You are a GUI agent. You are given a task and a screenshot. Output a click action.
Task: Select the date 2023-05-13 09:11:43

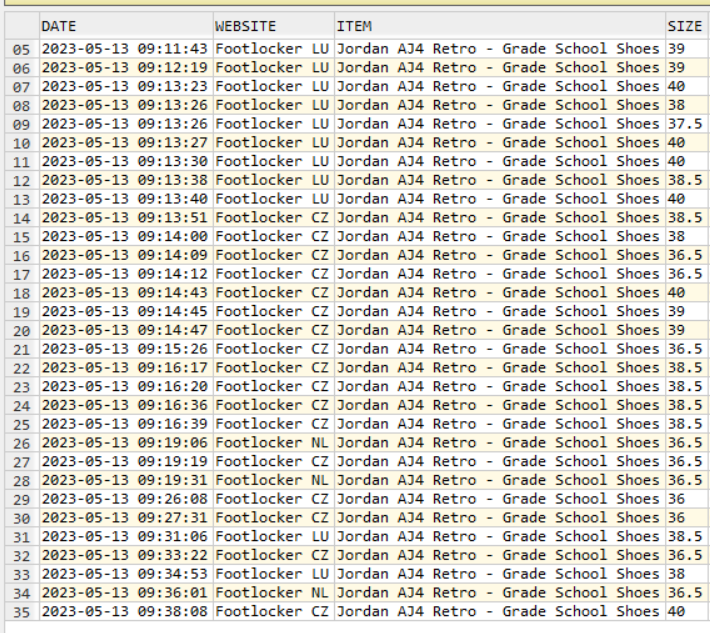(125, 49)
